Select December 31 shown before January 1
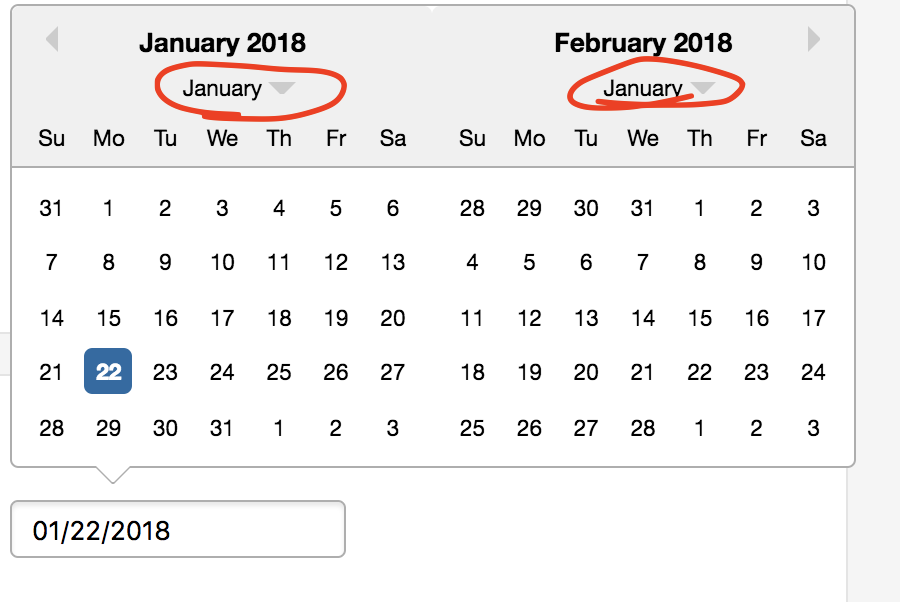Image resolution: width=900 pixels, height=602 pixels. pyautogui.click(x=51, y=208)
